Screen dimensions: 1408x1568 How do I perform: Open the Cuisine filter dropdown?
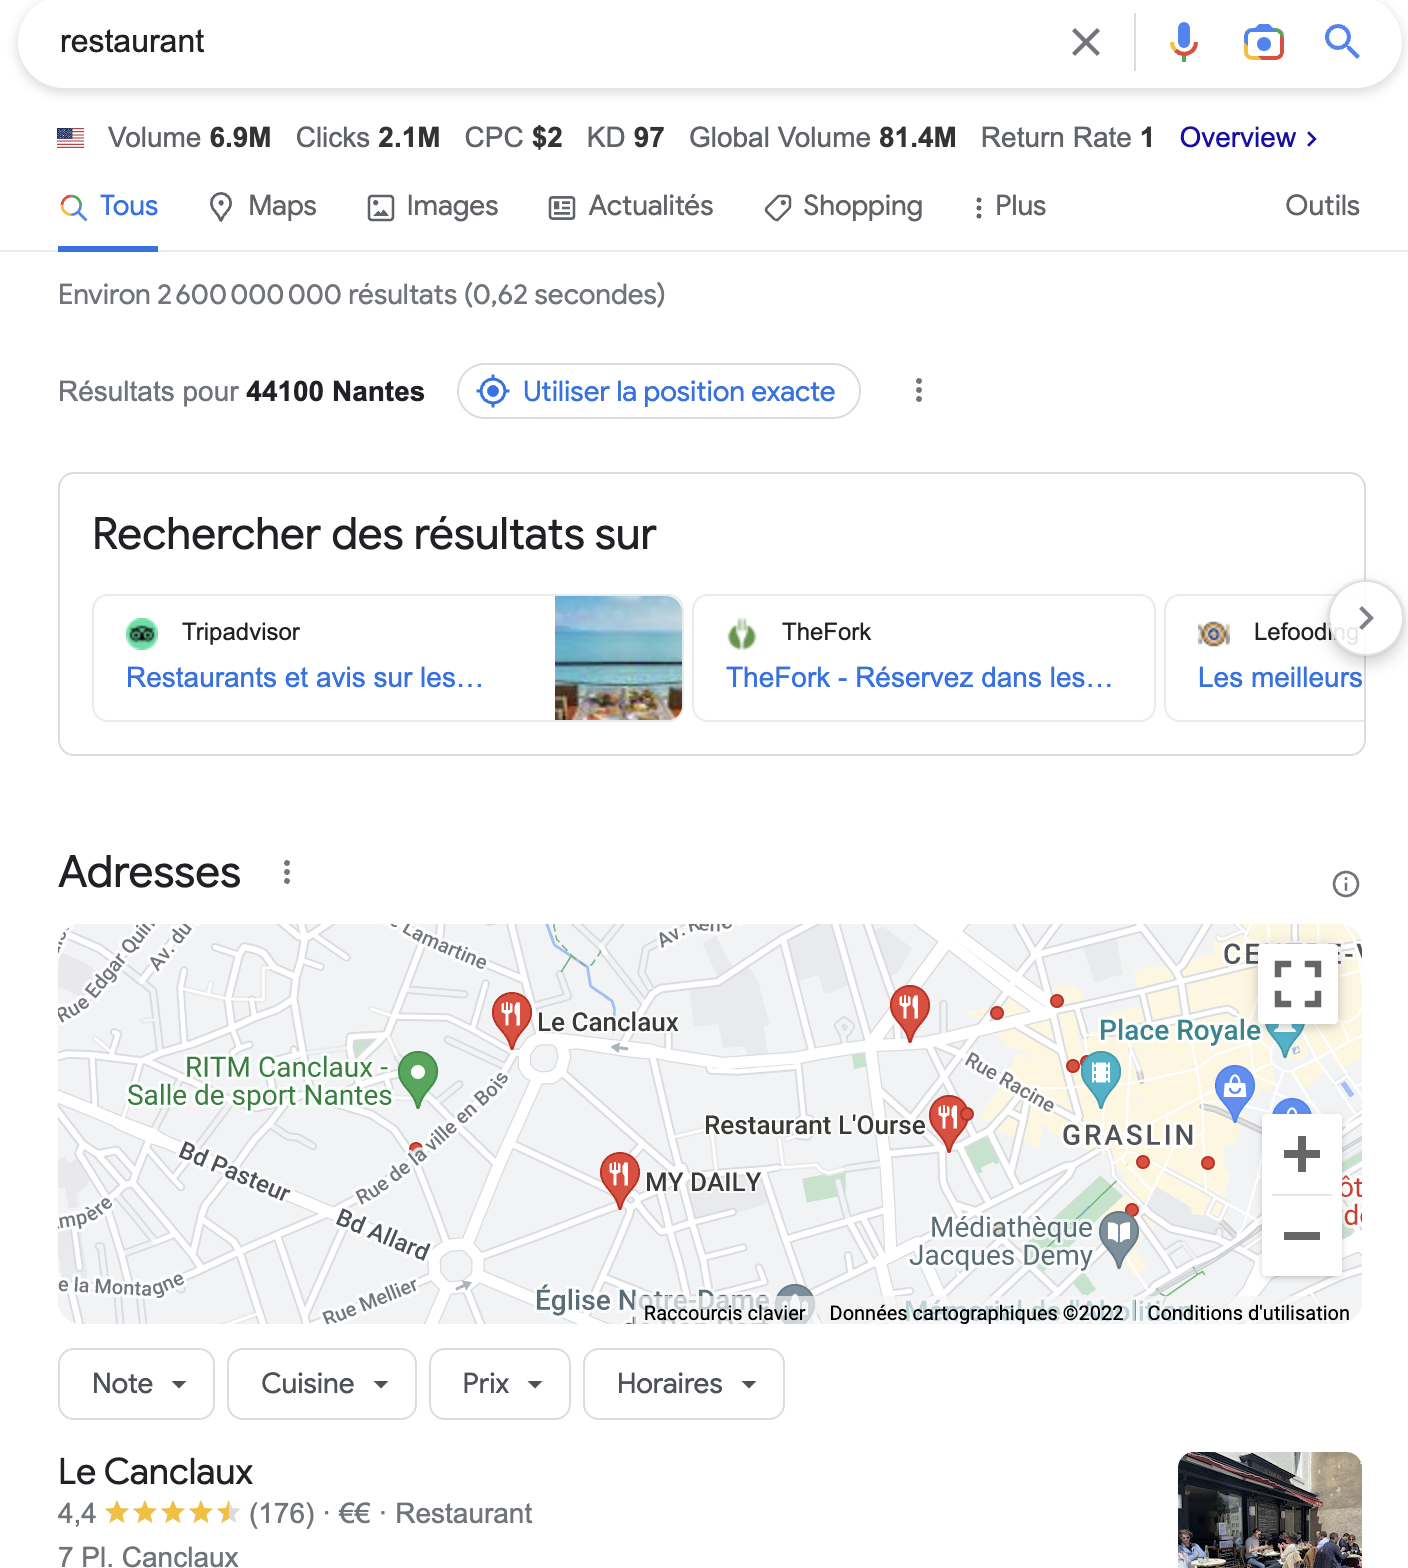[x=322, y=1384]
